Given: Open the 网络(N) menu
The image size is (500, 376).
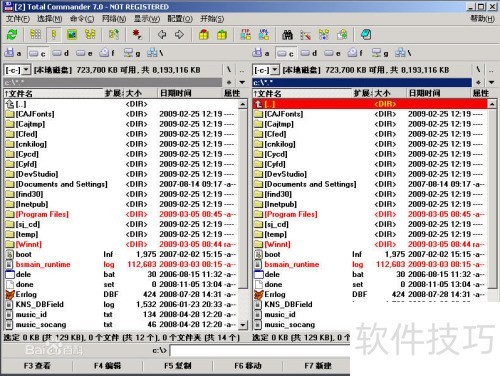Looking at the screenshot, I should [x=114, y=19].
